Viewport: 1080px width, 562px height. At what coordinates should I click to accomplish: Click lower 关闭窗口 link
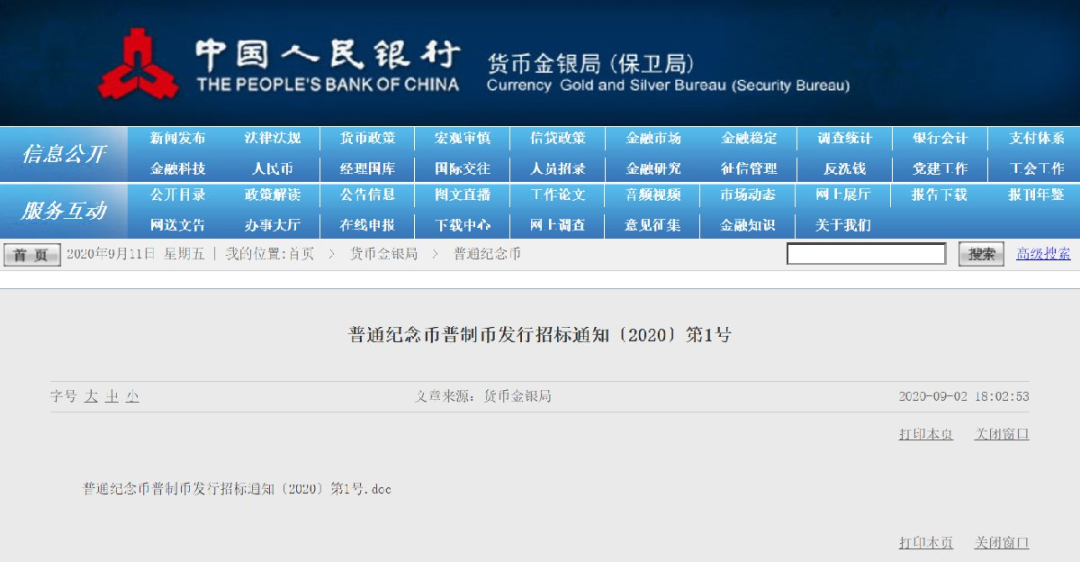click(x=1001, y=543)
